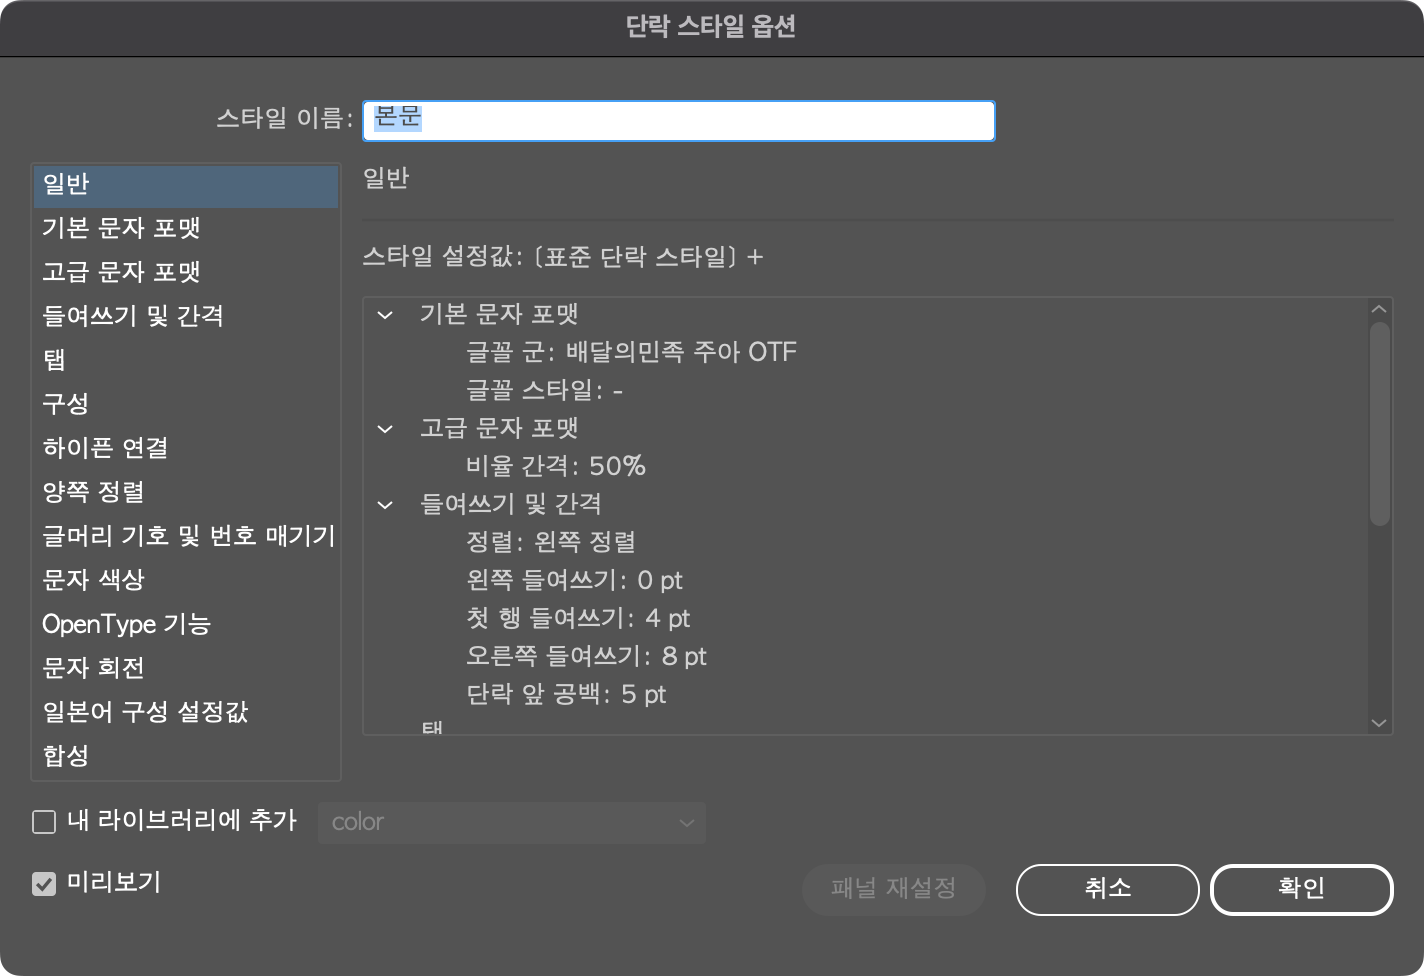
Task: Click the 패널 재설정 button
Action: [893, 889]
